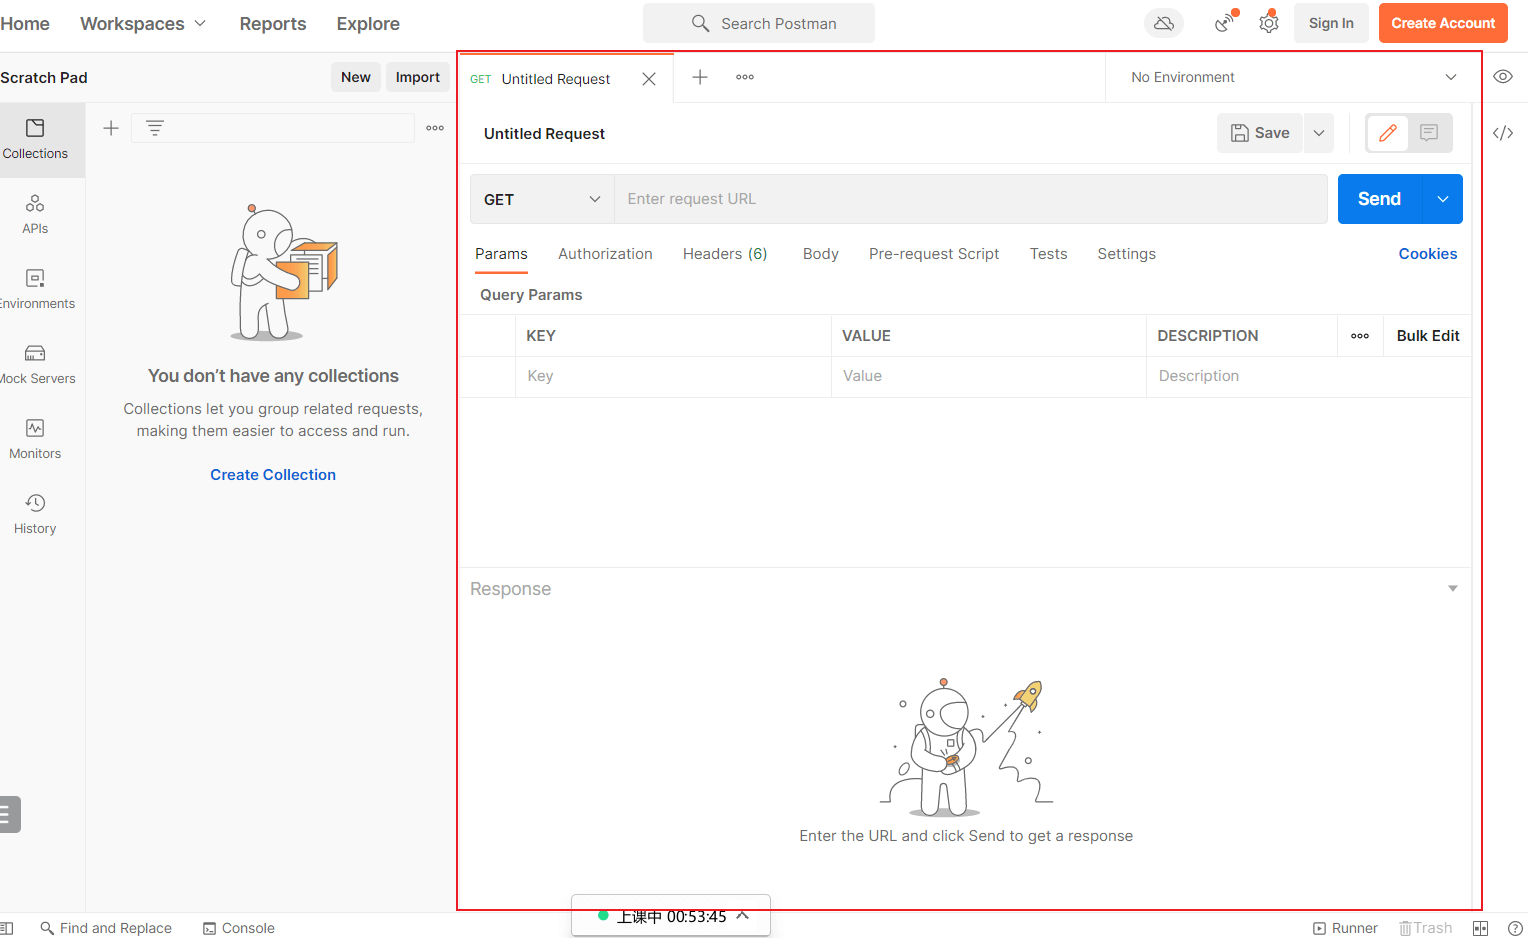Toggle the two-pane layout icon in status bar

[1481, 928]
